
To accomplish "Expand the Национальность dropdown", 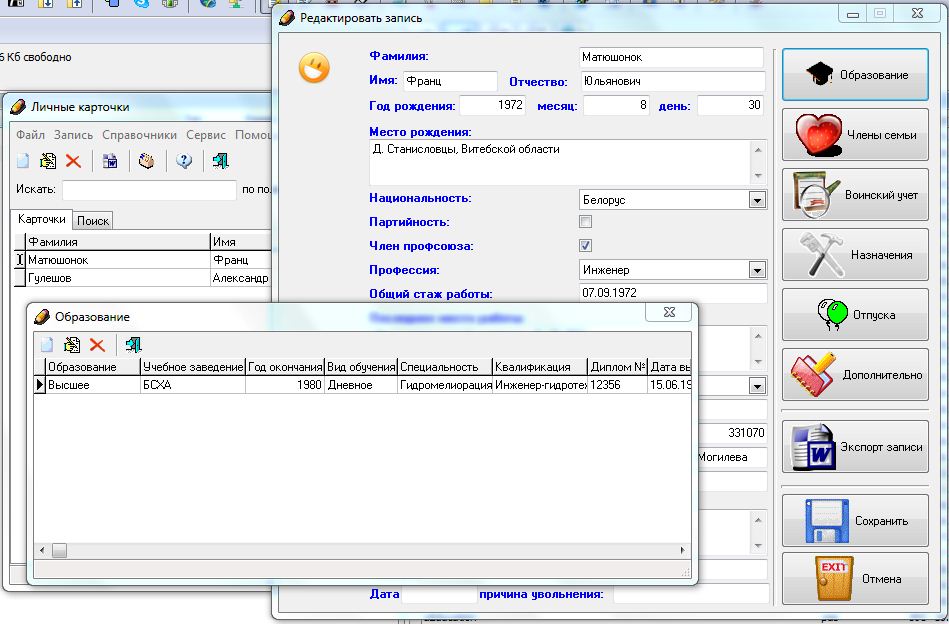I will (x=756, y=200).
